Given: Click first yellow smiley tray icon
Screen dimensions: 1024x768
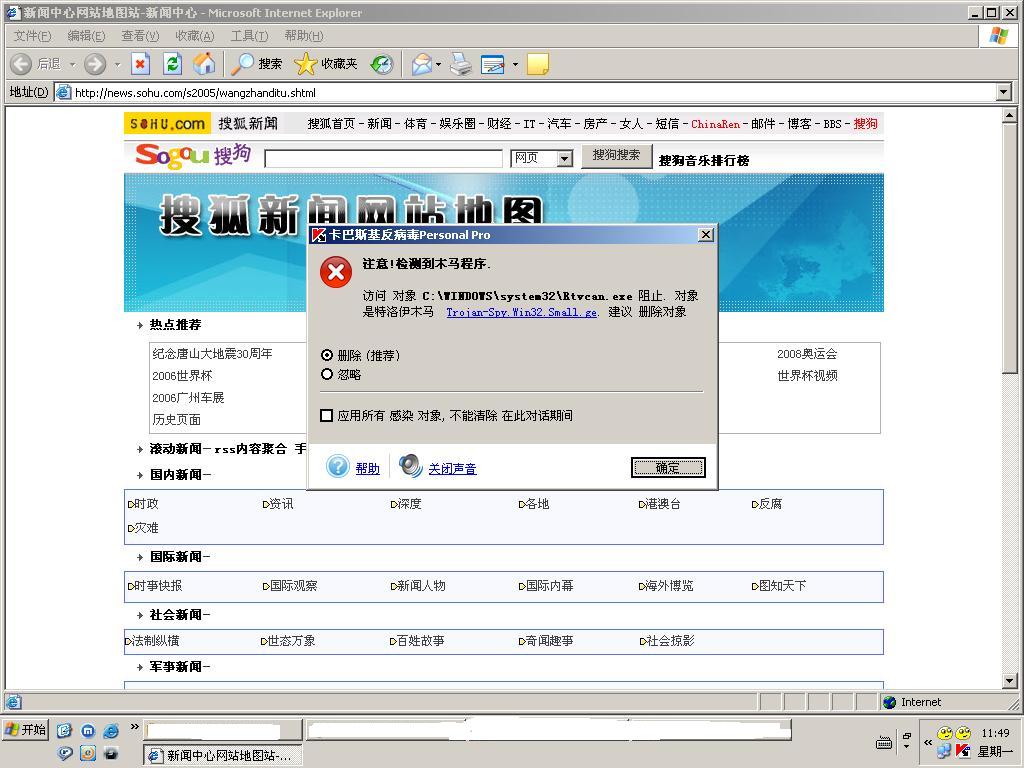Looking at the screenshot, I should pos(944,733).
